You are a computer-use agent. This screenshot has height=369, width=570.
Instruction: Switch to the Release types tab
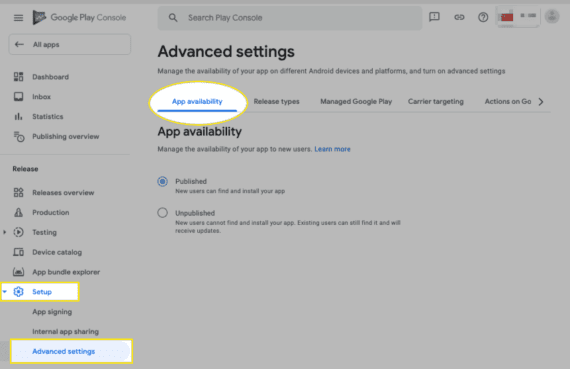276,101
